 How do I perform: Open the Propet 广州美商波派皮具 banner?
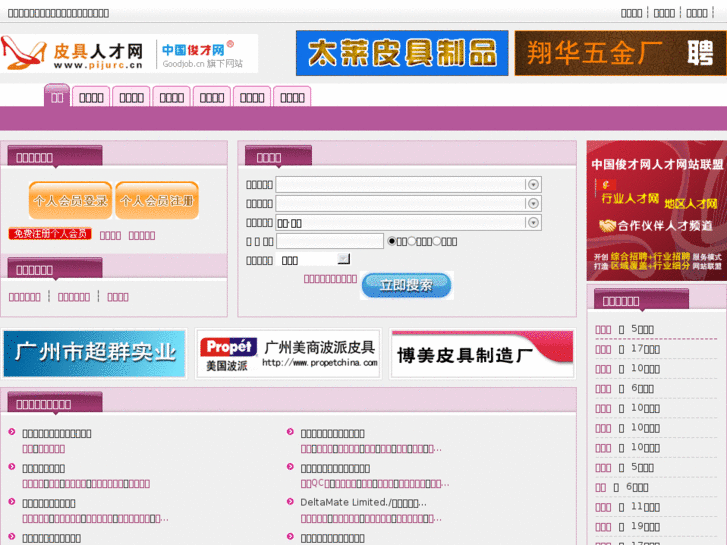(288, 353)
